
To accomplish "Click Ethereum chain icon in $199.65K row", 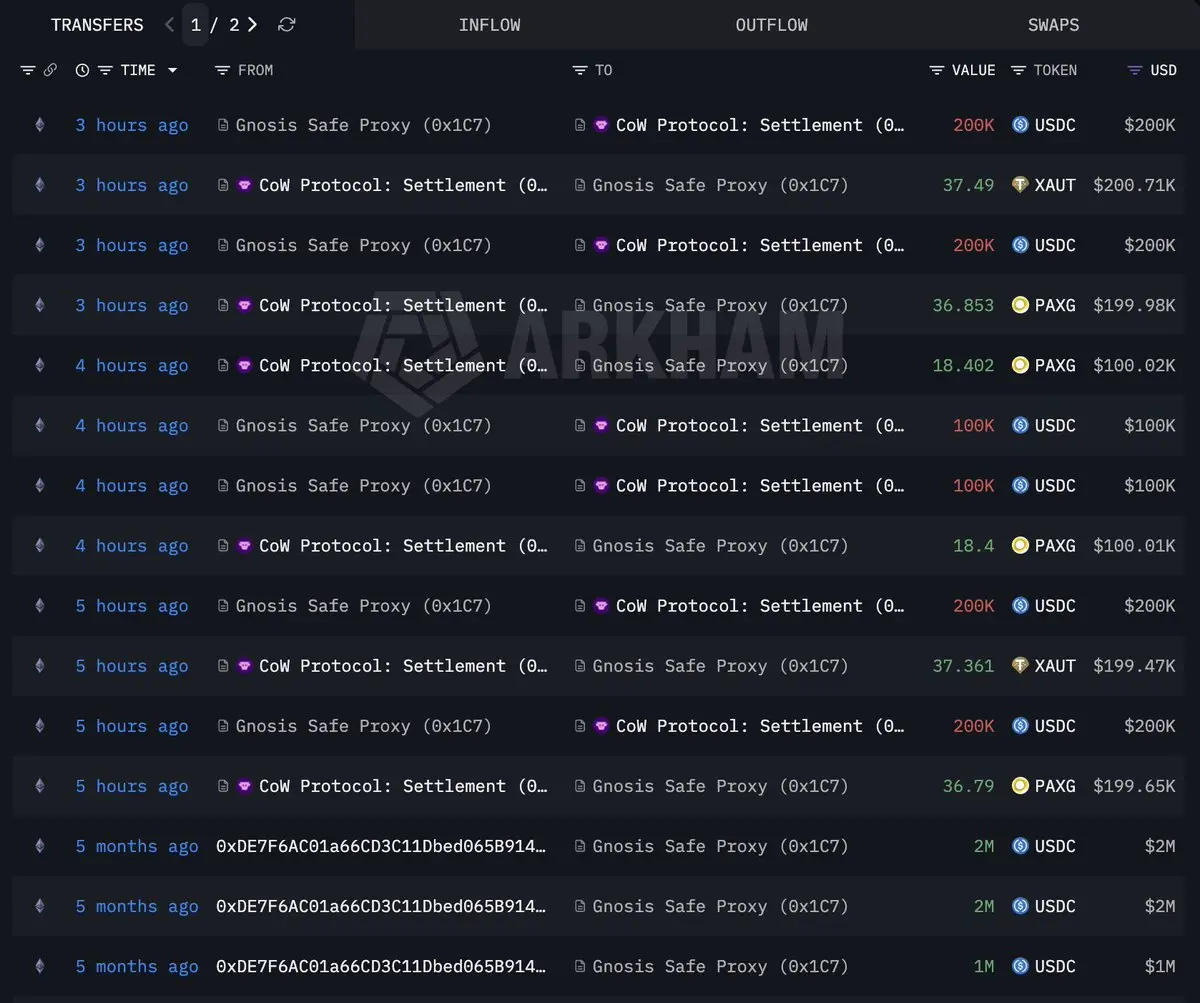I will (x=40, y=785).
